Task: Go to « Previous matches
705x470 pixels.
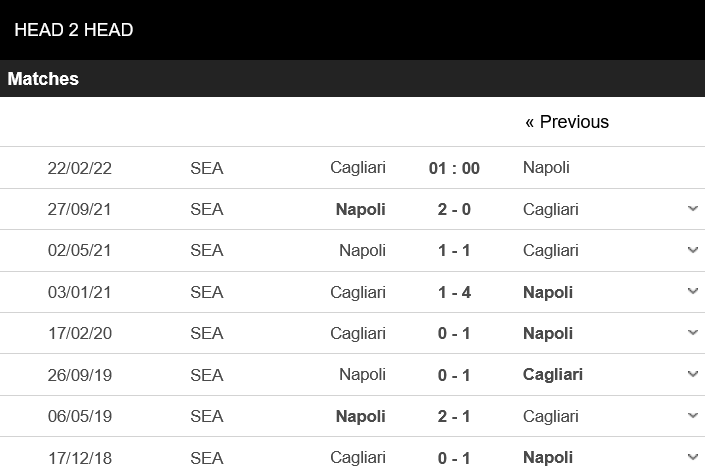Action: click(x=566, y=122)
